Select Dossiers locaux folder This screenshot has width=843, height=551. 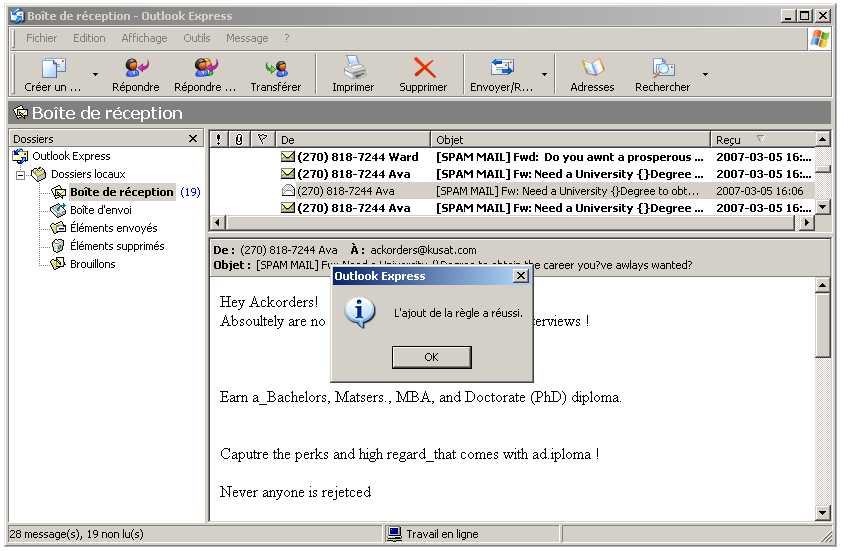(x=88, y=174)
